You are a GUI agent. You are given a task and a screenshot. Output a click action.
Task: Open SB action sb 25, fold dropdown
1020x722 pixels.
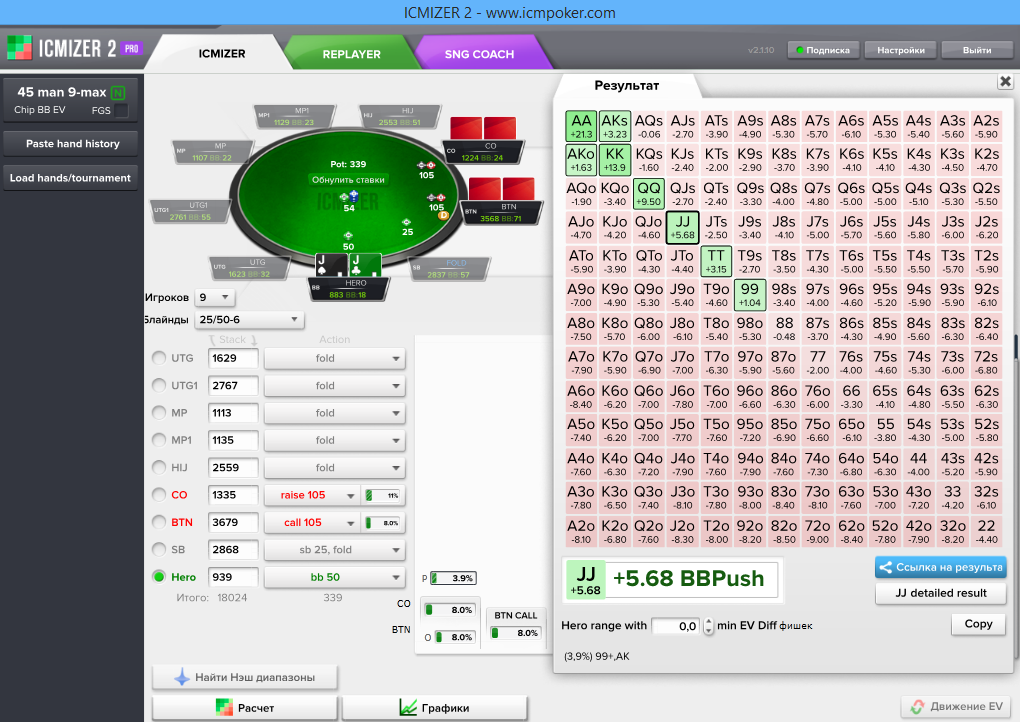point(334,550)
